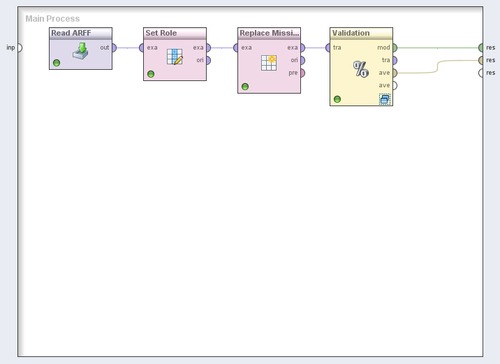Viewport: 500px width, 364px height.
Task: Click the Validation percent icon
Action: point(361,69)
